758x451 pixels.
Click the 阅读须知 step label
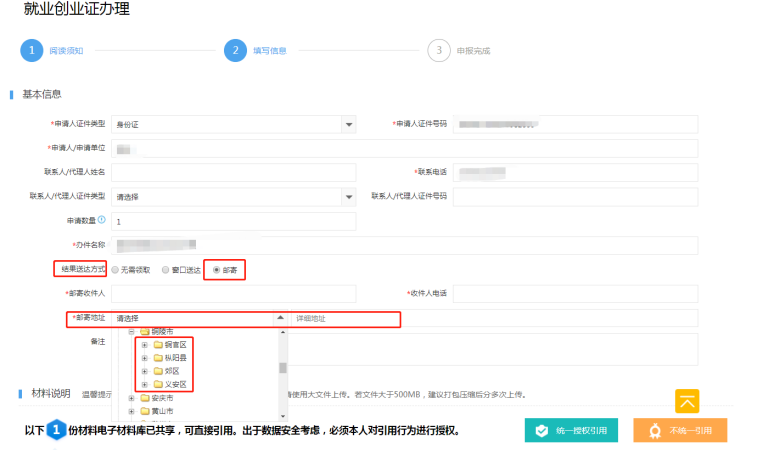pos(66,51)
